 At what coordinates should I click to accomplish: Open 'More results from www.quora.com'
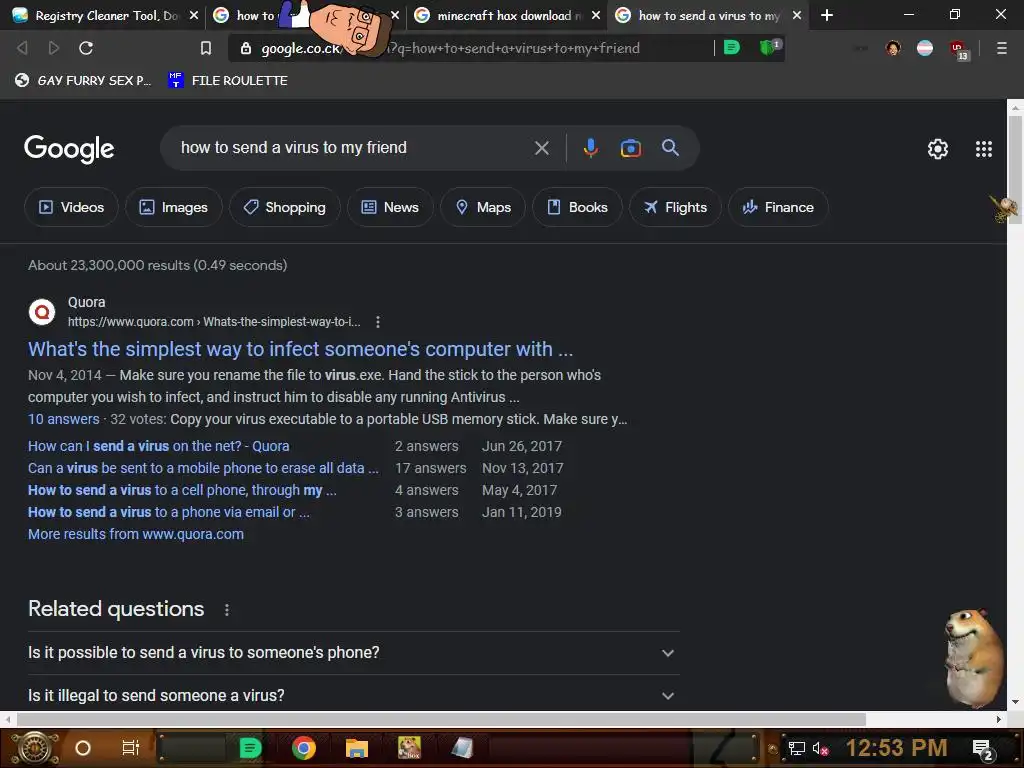pos(136,534)
